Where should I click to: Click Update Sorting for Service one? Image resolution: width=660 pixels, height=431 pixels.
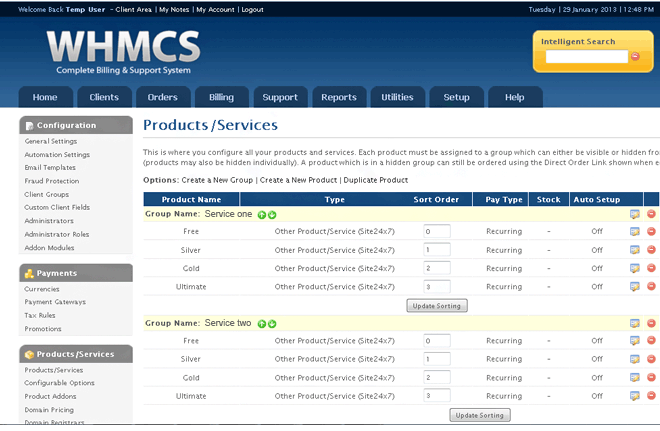tap(437, 306)
